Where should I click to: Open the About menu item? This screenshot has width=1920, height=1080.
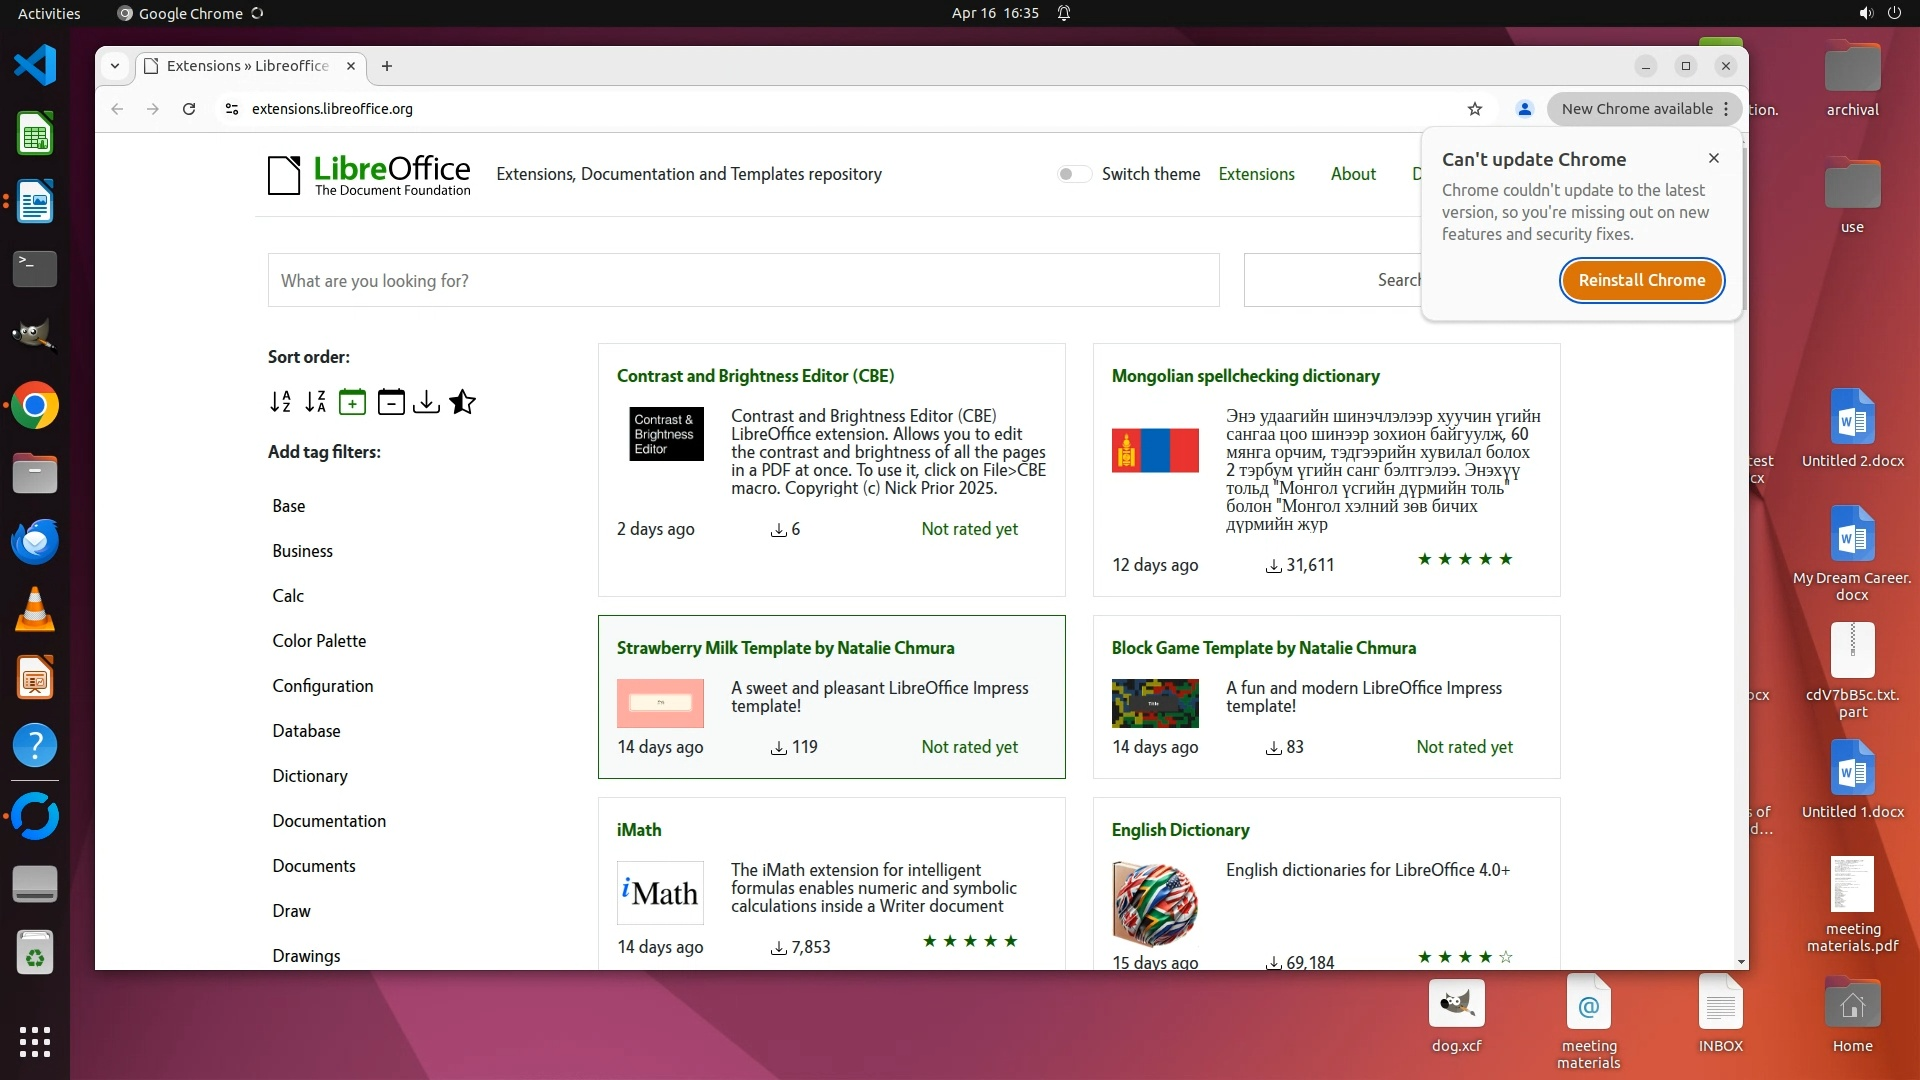click(1353, 174)
